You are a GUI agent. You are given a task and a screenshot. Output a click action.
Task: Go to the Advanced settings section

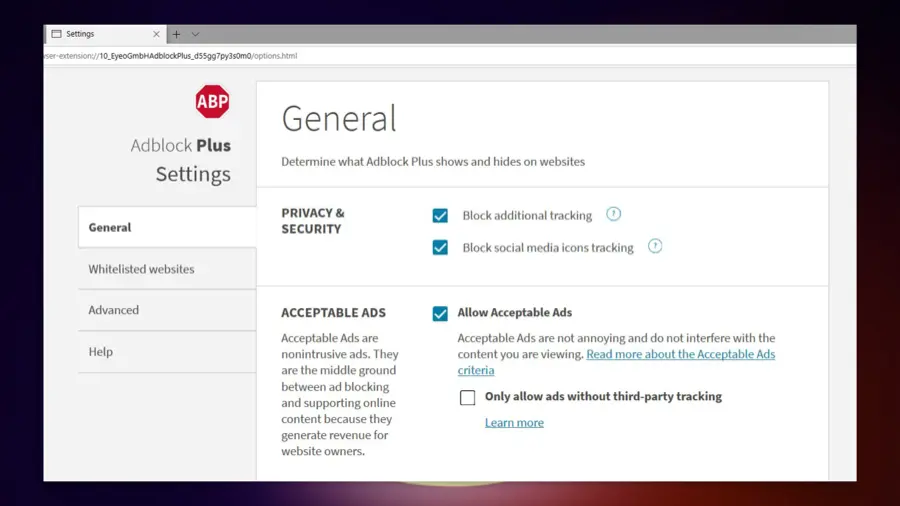pos(167,310)
